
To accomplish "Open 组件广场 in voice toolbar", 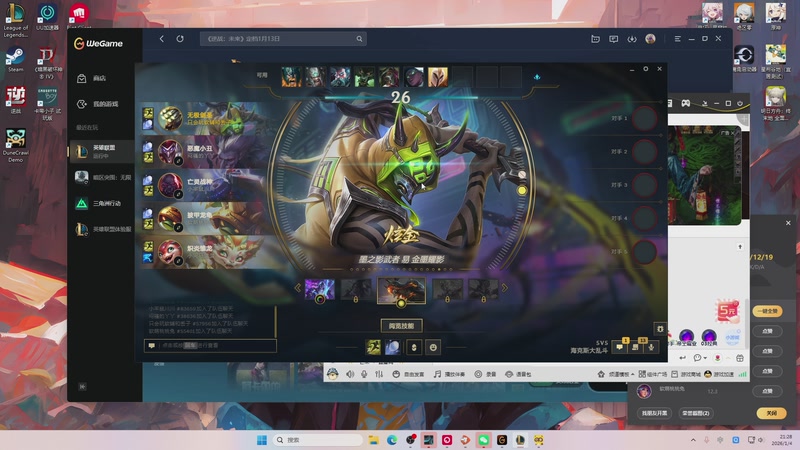I will 653,374.
